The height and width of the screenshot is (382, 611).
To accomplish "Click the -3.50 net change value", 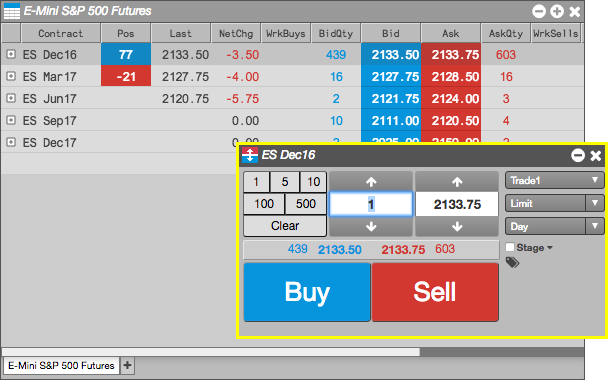I will tap(242, 55).
